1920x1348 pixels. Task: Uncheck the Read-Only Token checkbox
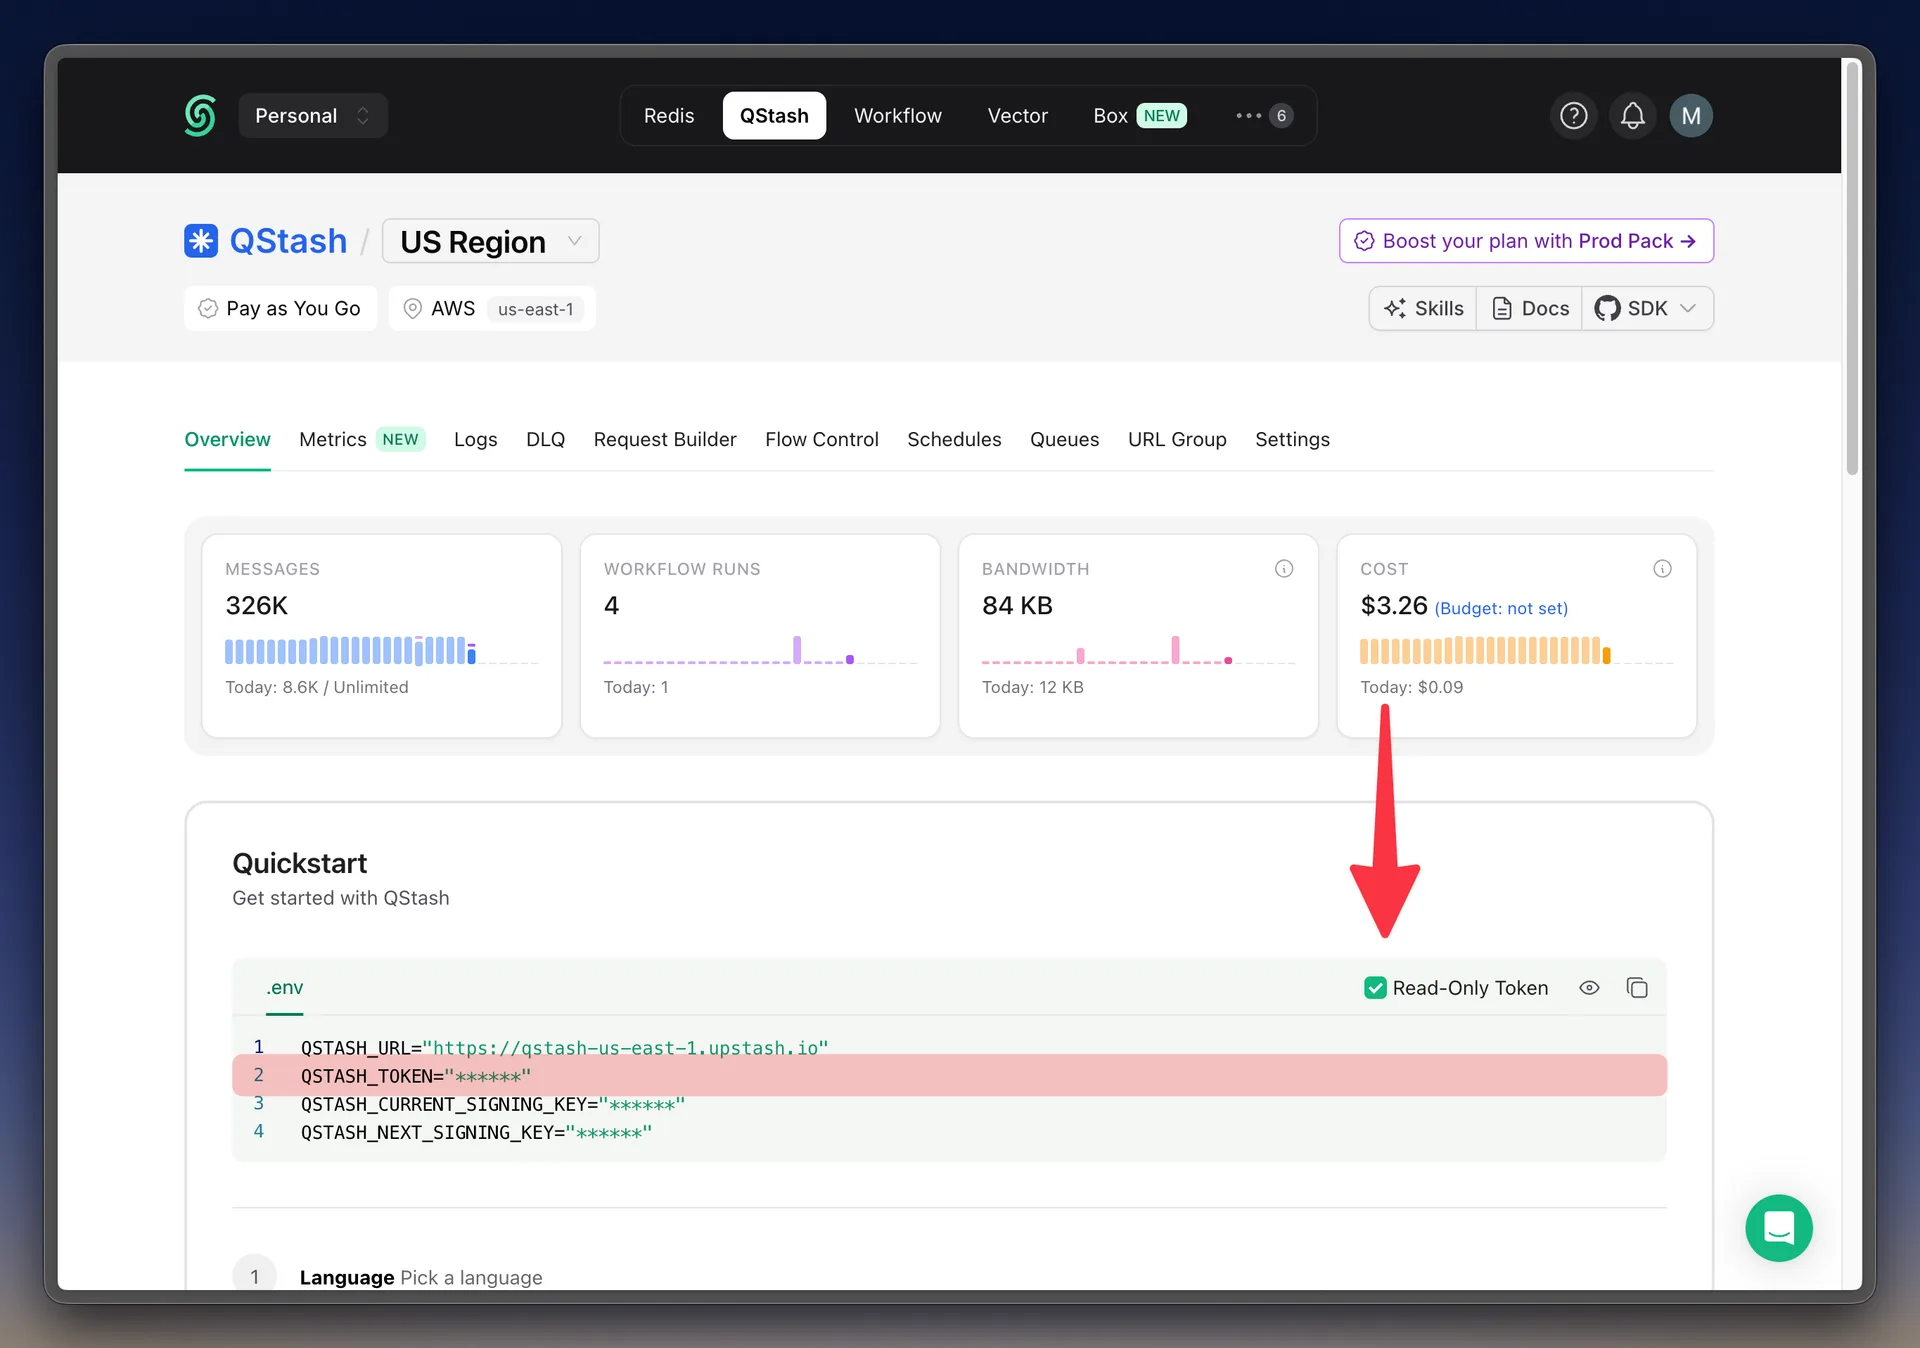[1375, 988]
